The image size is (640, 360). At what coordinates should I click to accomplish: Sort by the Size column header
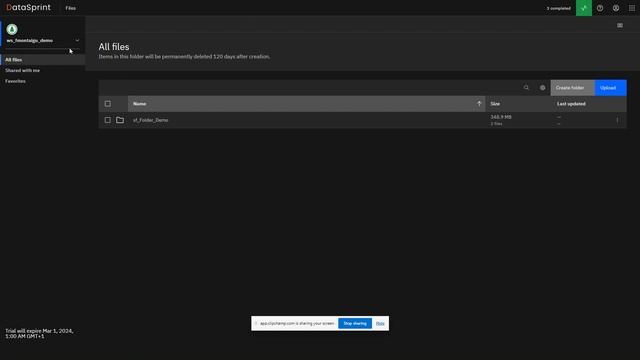[495, 104]
